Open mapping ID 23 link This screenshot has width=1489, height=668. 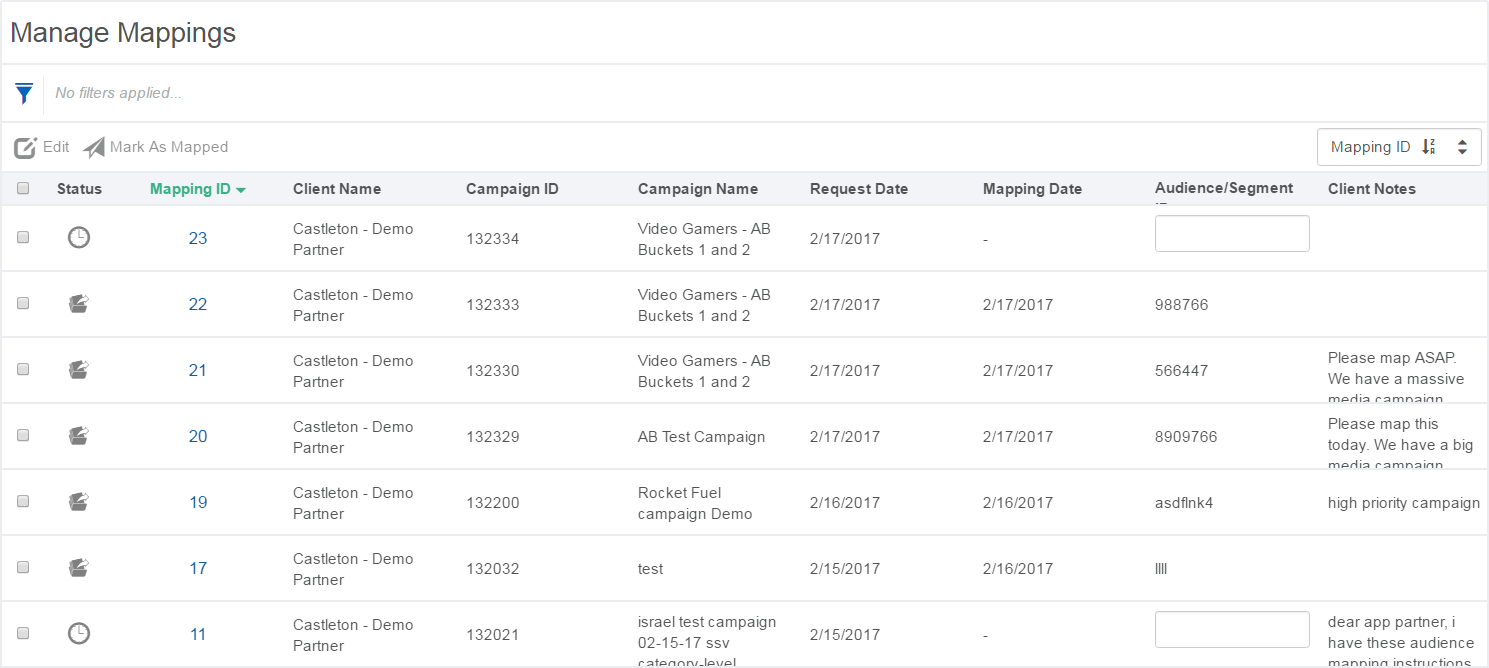tap(198, 239)
